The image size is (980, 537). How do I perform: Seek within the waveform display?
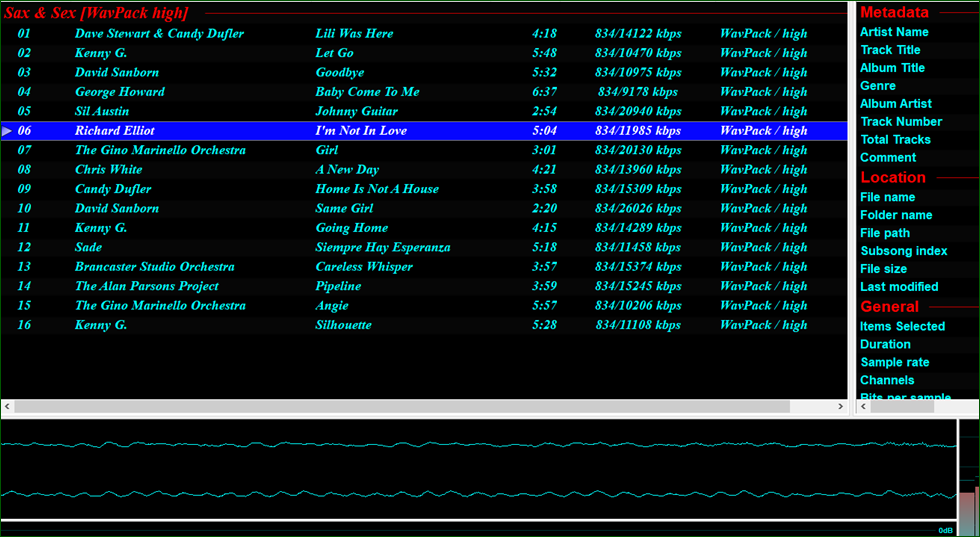[478, 469]
